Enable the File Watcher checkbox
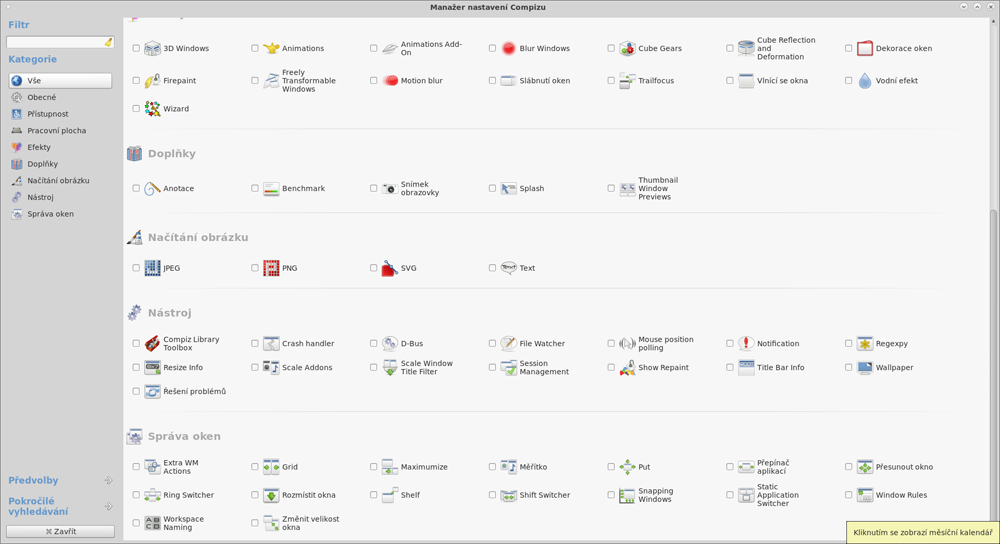This screenshot has width=1000, height=544. pos(492,344)
